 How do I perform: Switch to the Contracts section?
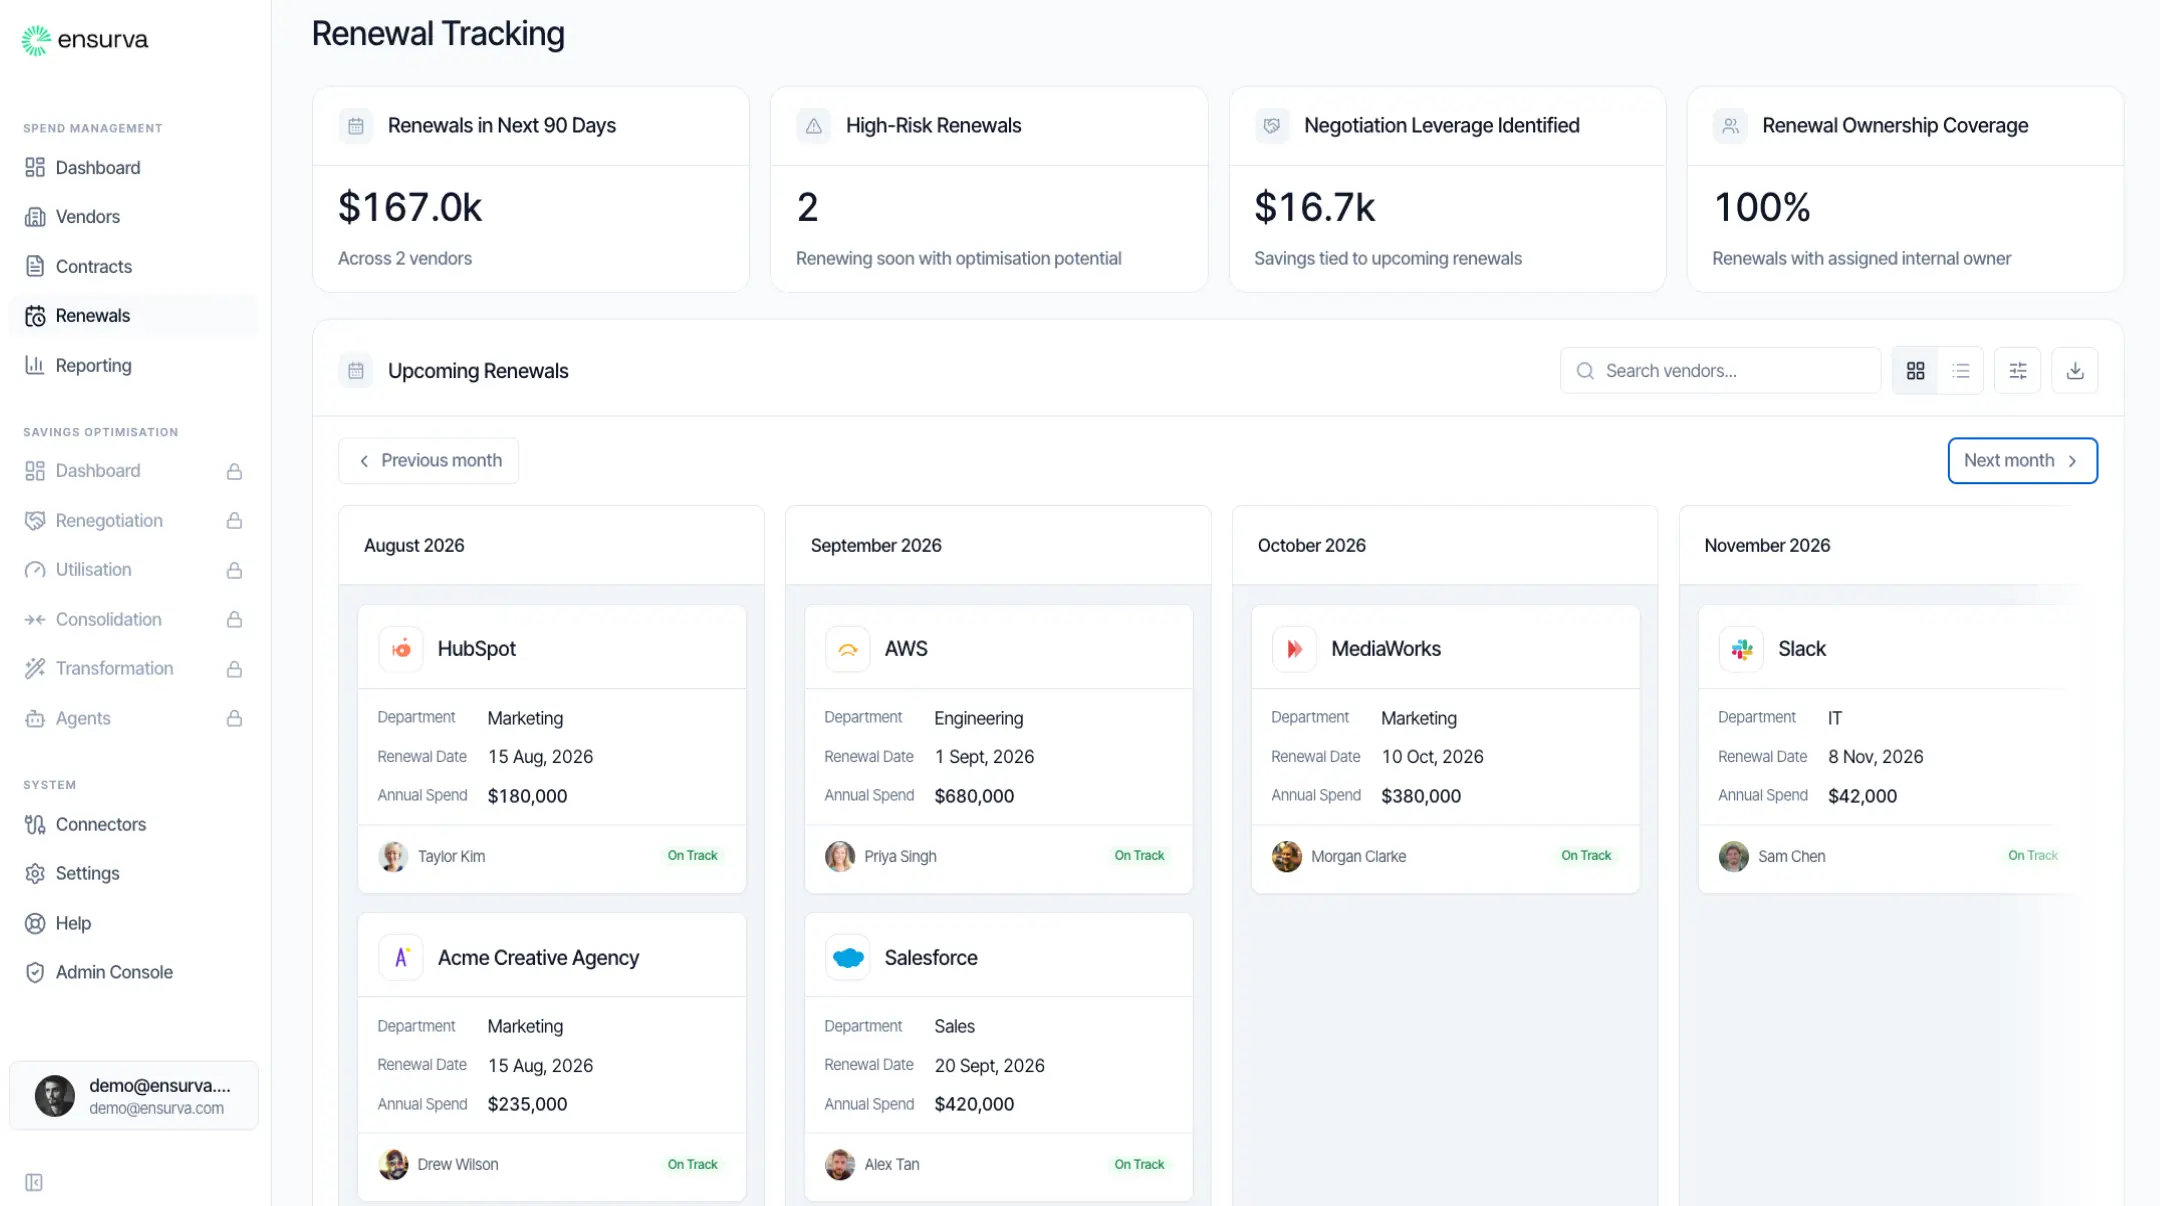[x=94, y=266]
